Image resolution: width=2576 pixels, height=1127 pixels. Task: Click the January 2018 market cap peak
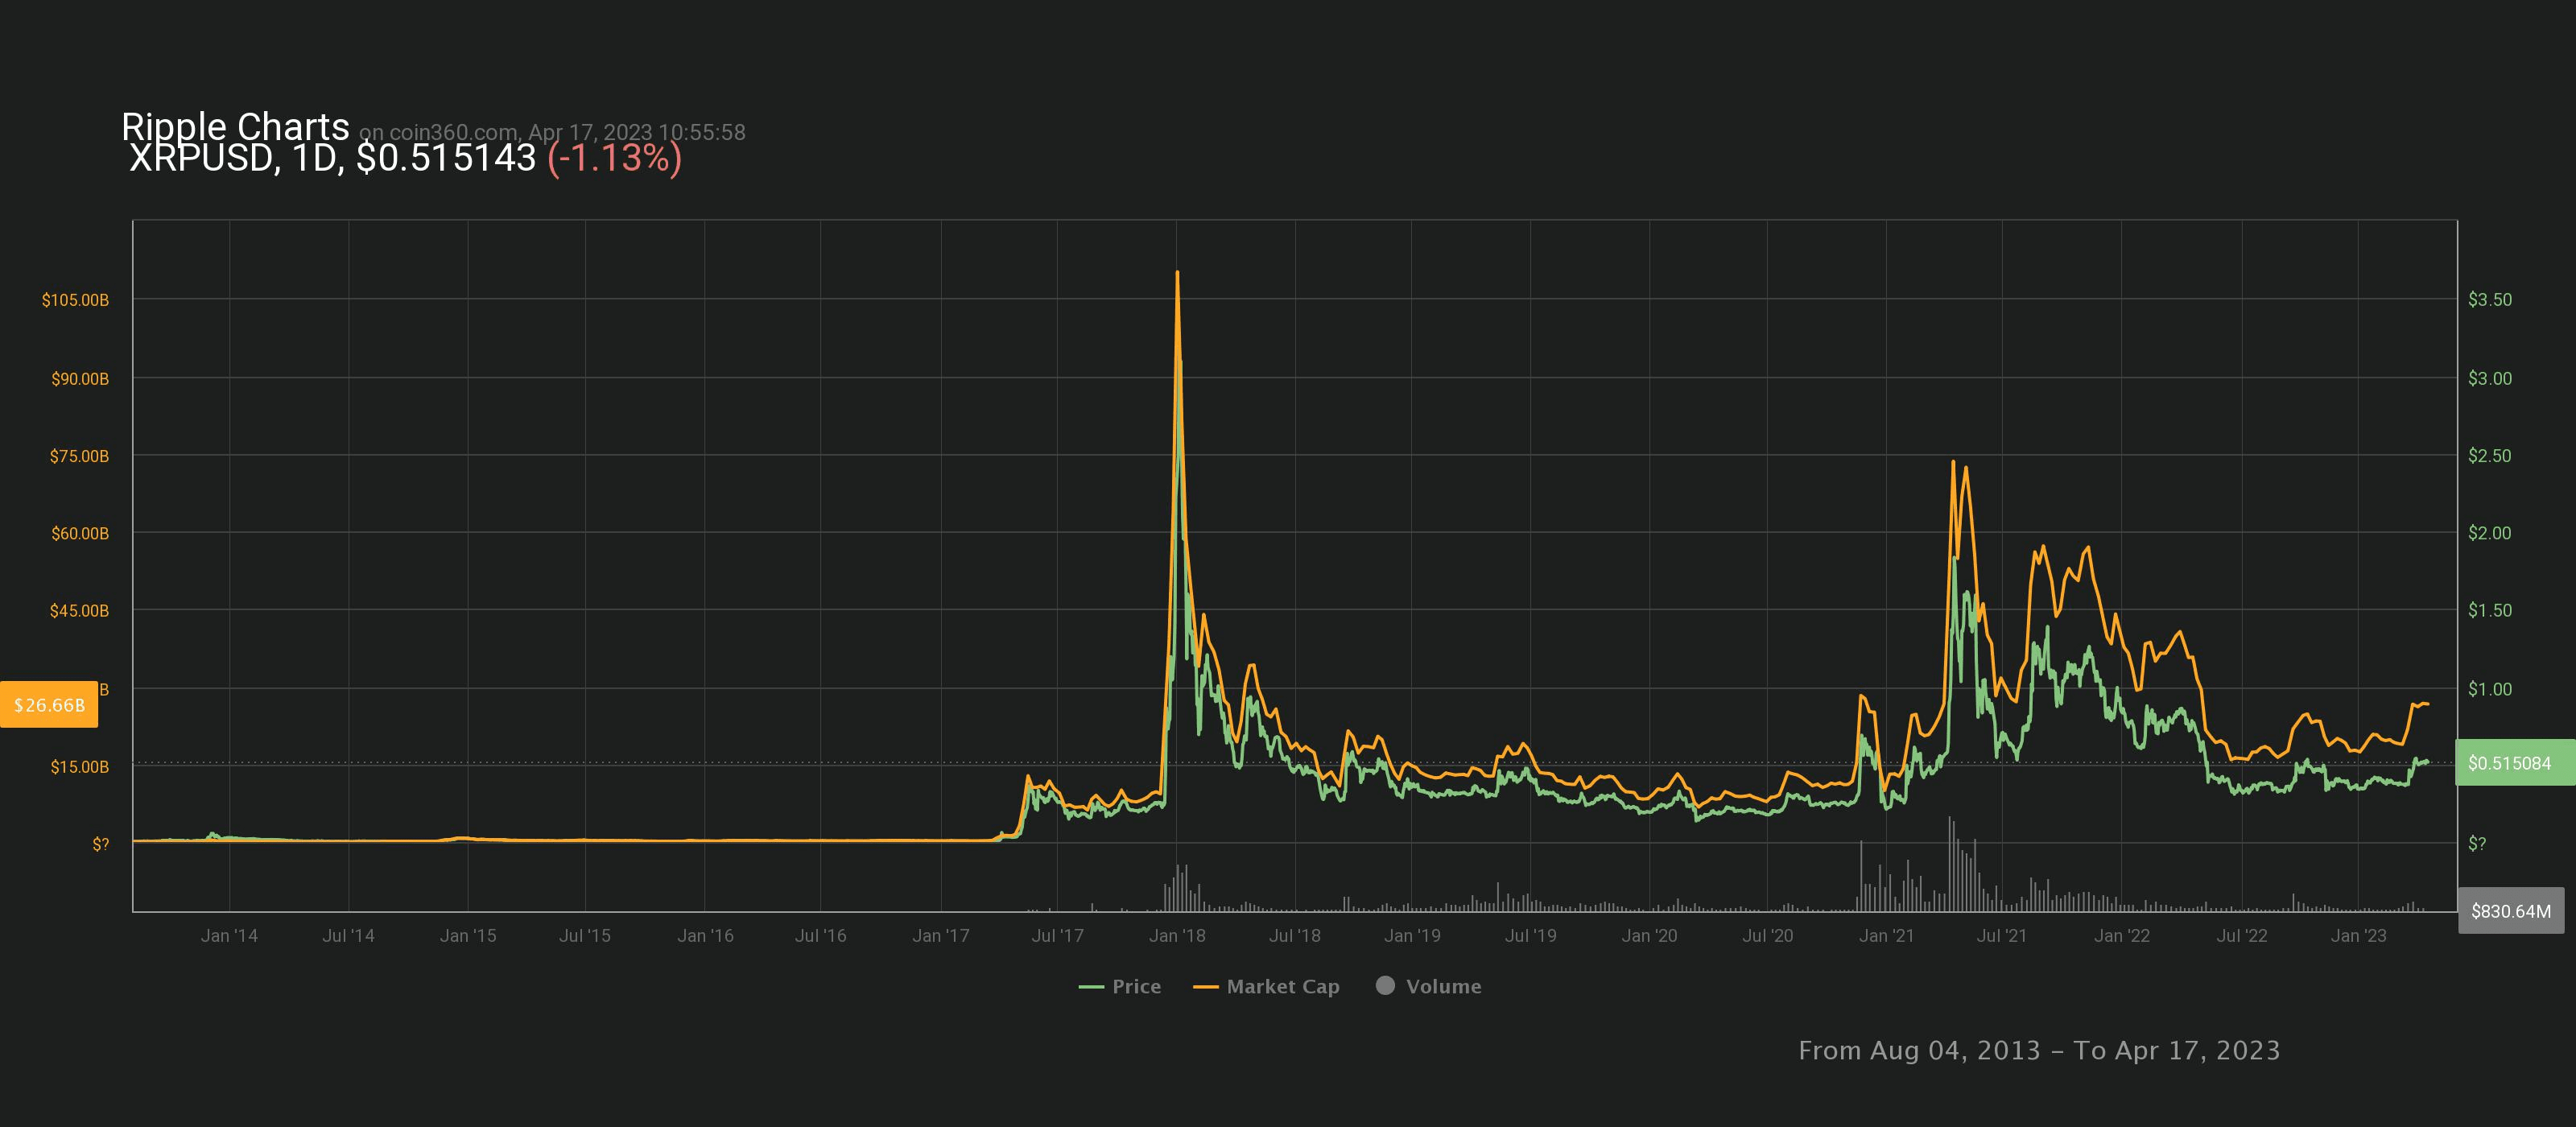tap(1177, 272)
